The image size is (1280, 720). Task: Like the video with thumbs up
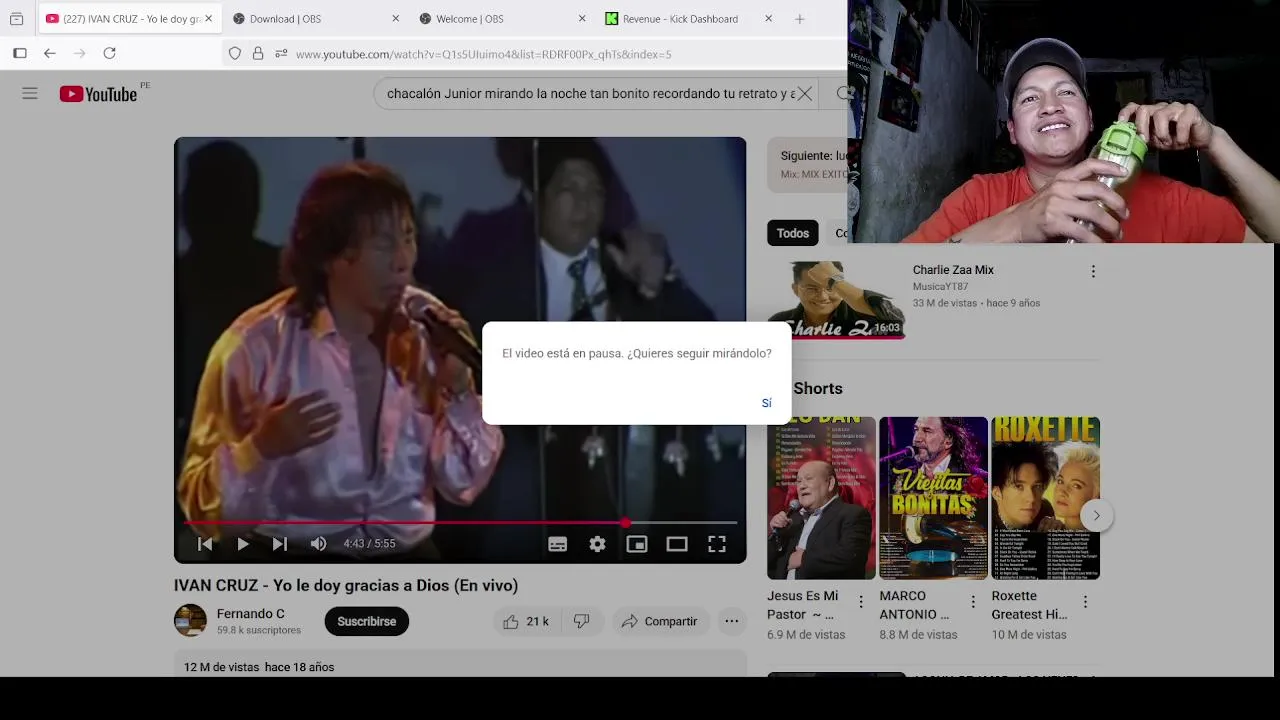tap(525, 621)
